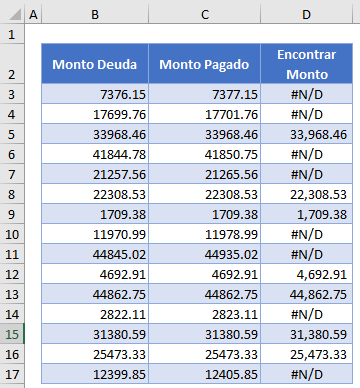Select cell with value 44845.02
Viewport: 360px width, 388px height.
coord(95,254)
